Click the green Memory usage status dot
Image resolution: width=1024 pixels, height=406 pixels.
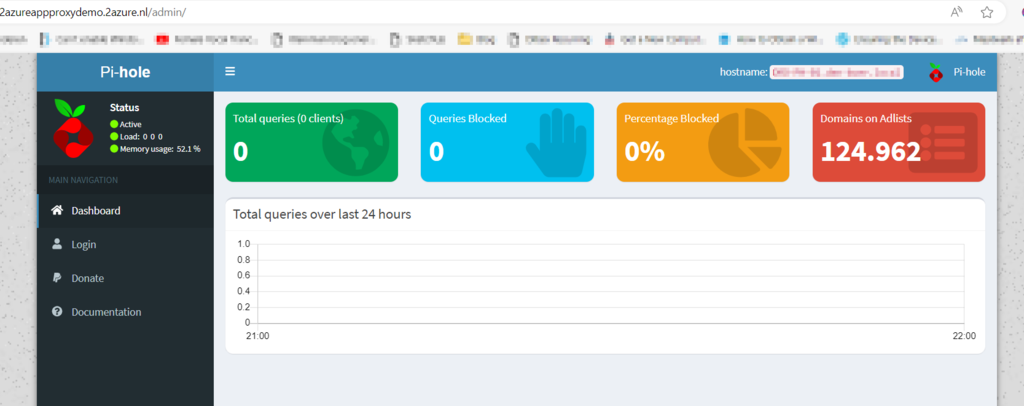tap(114, 149)
